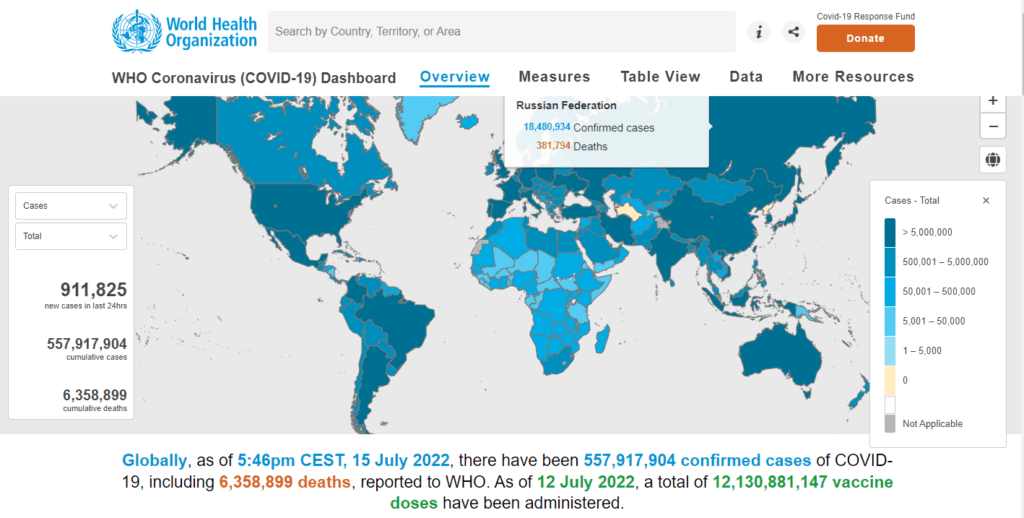The height and width of the screenshot is (518, 1024).
Task: Click Russian Federation title in the map tooltip
Action: (566, 105)
